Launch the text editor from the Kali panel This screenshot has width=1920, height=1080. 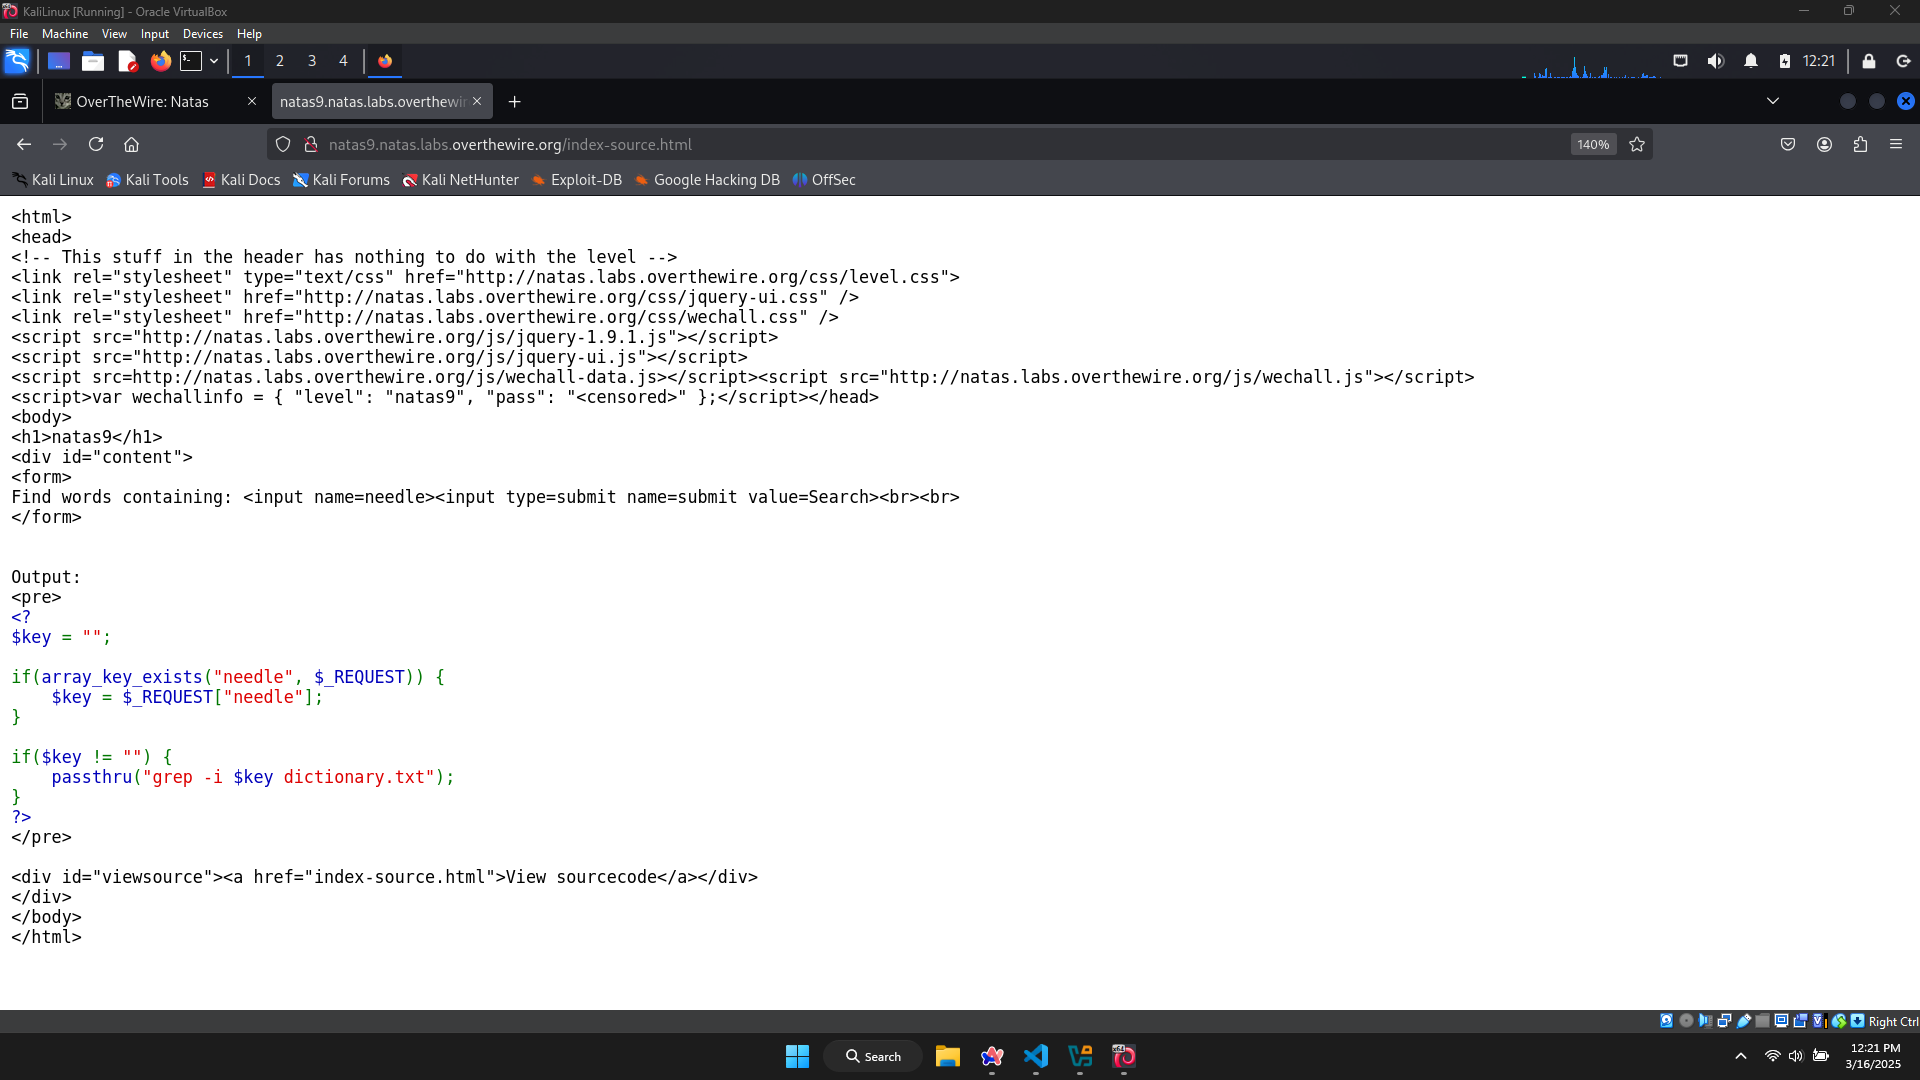127,61
